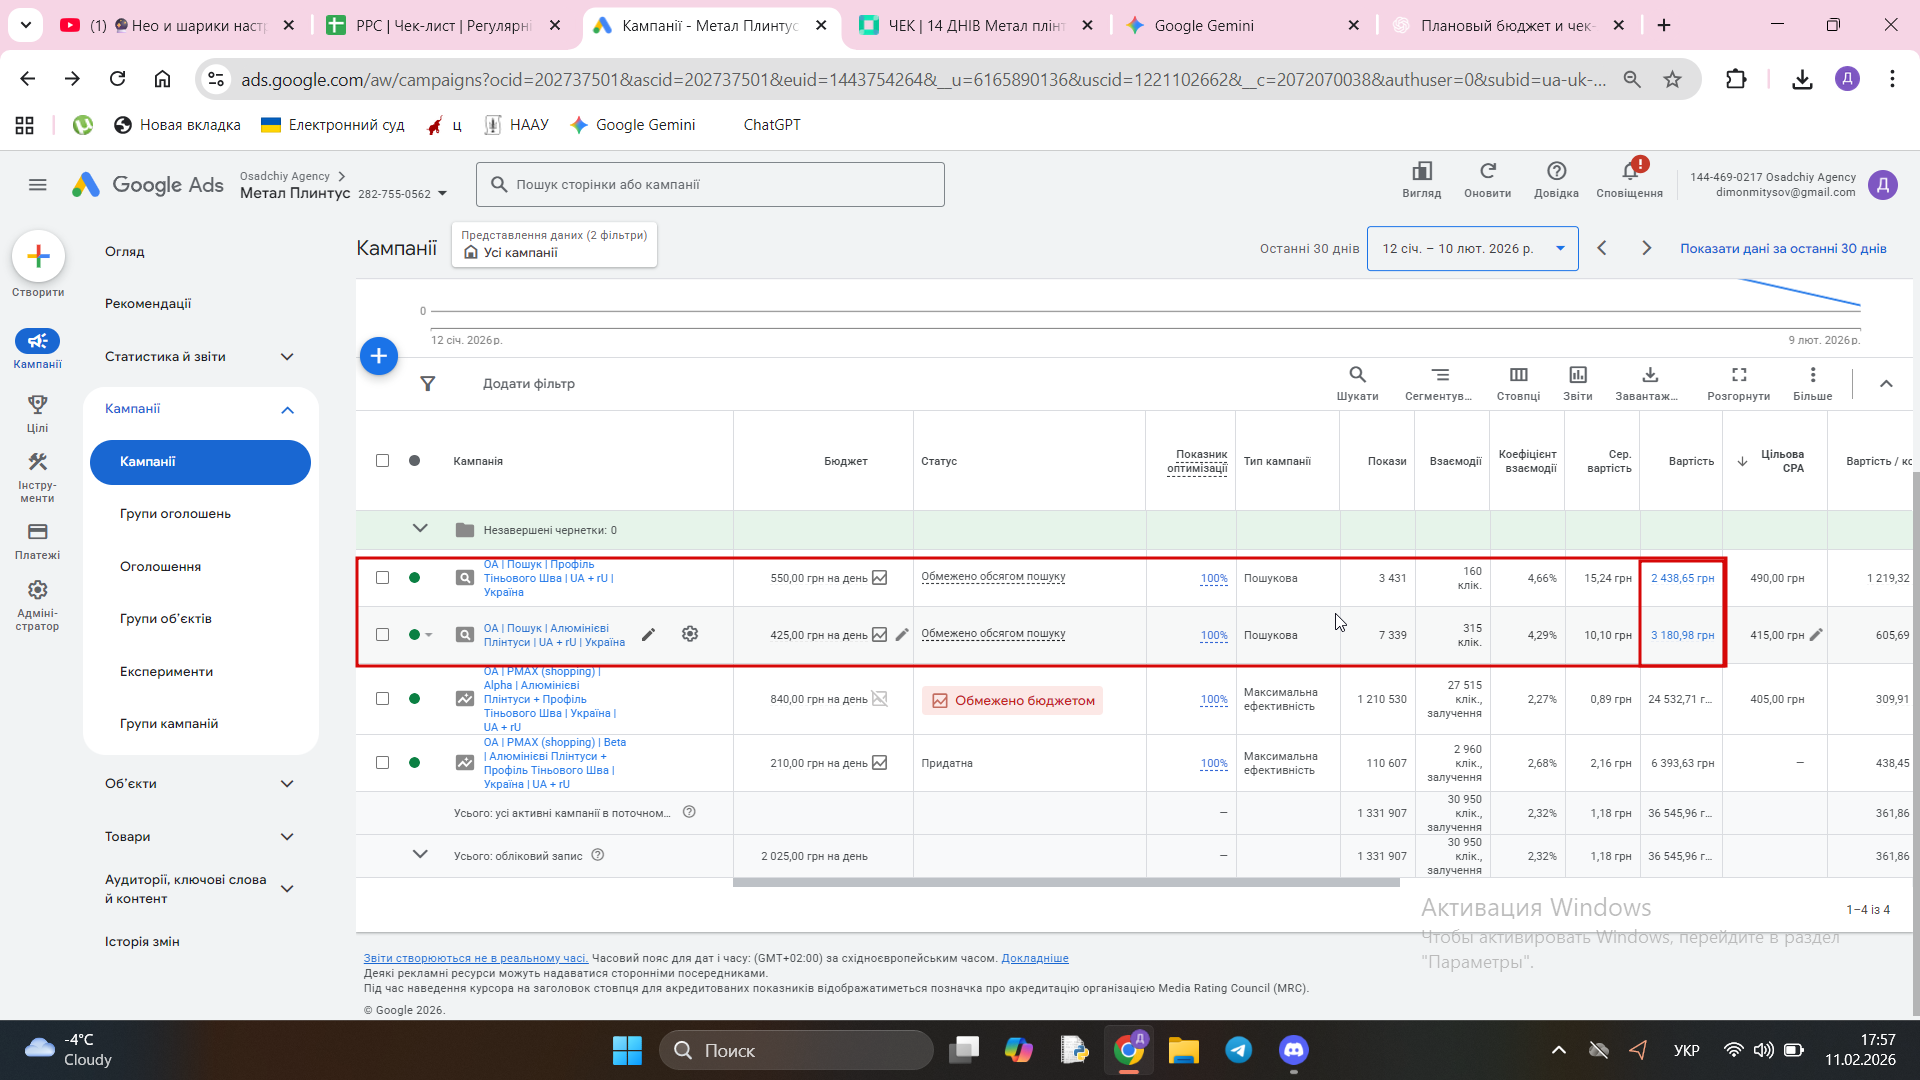Open the Columns editor icon
The height and width of the screenshot is (1080, 1920).
[1518, 375]
